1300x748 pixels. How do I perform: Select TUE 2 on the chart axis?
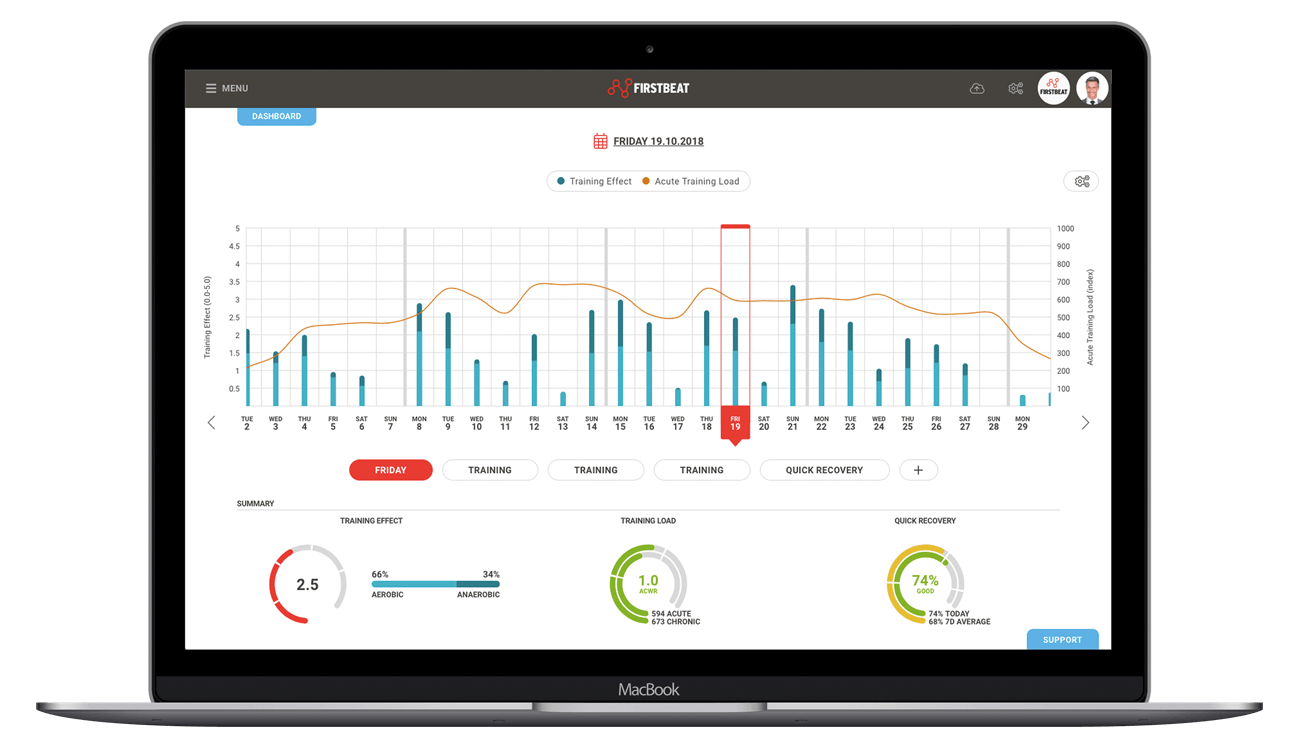pyautogui.click(x=247, y=423)
